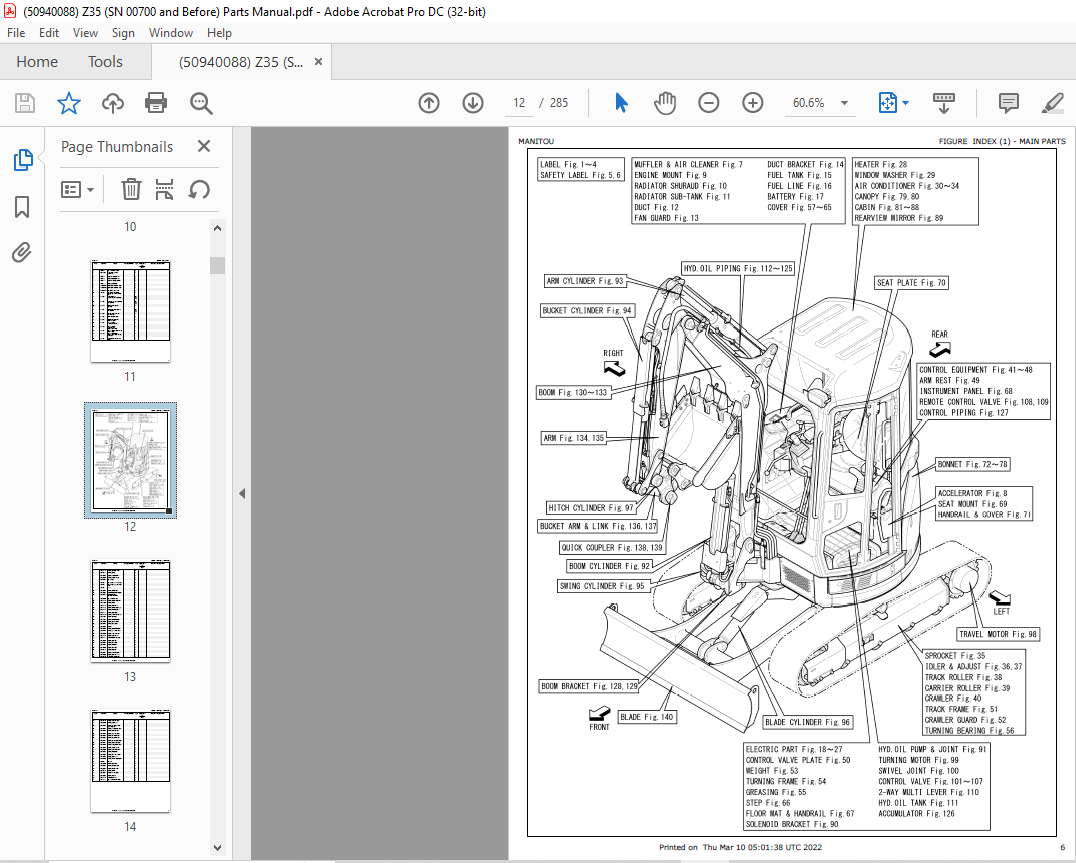The height and width of the screenshot is (863, 1076).
Task: Collapse navigation pane with left arrow
Action: click(242, 493)
